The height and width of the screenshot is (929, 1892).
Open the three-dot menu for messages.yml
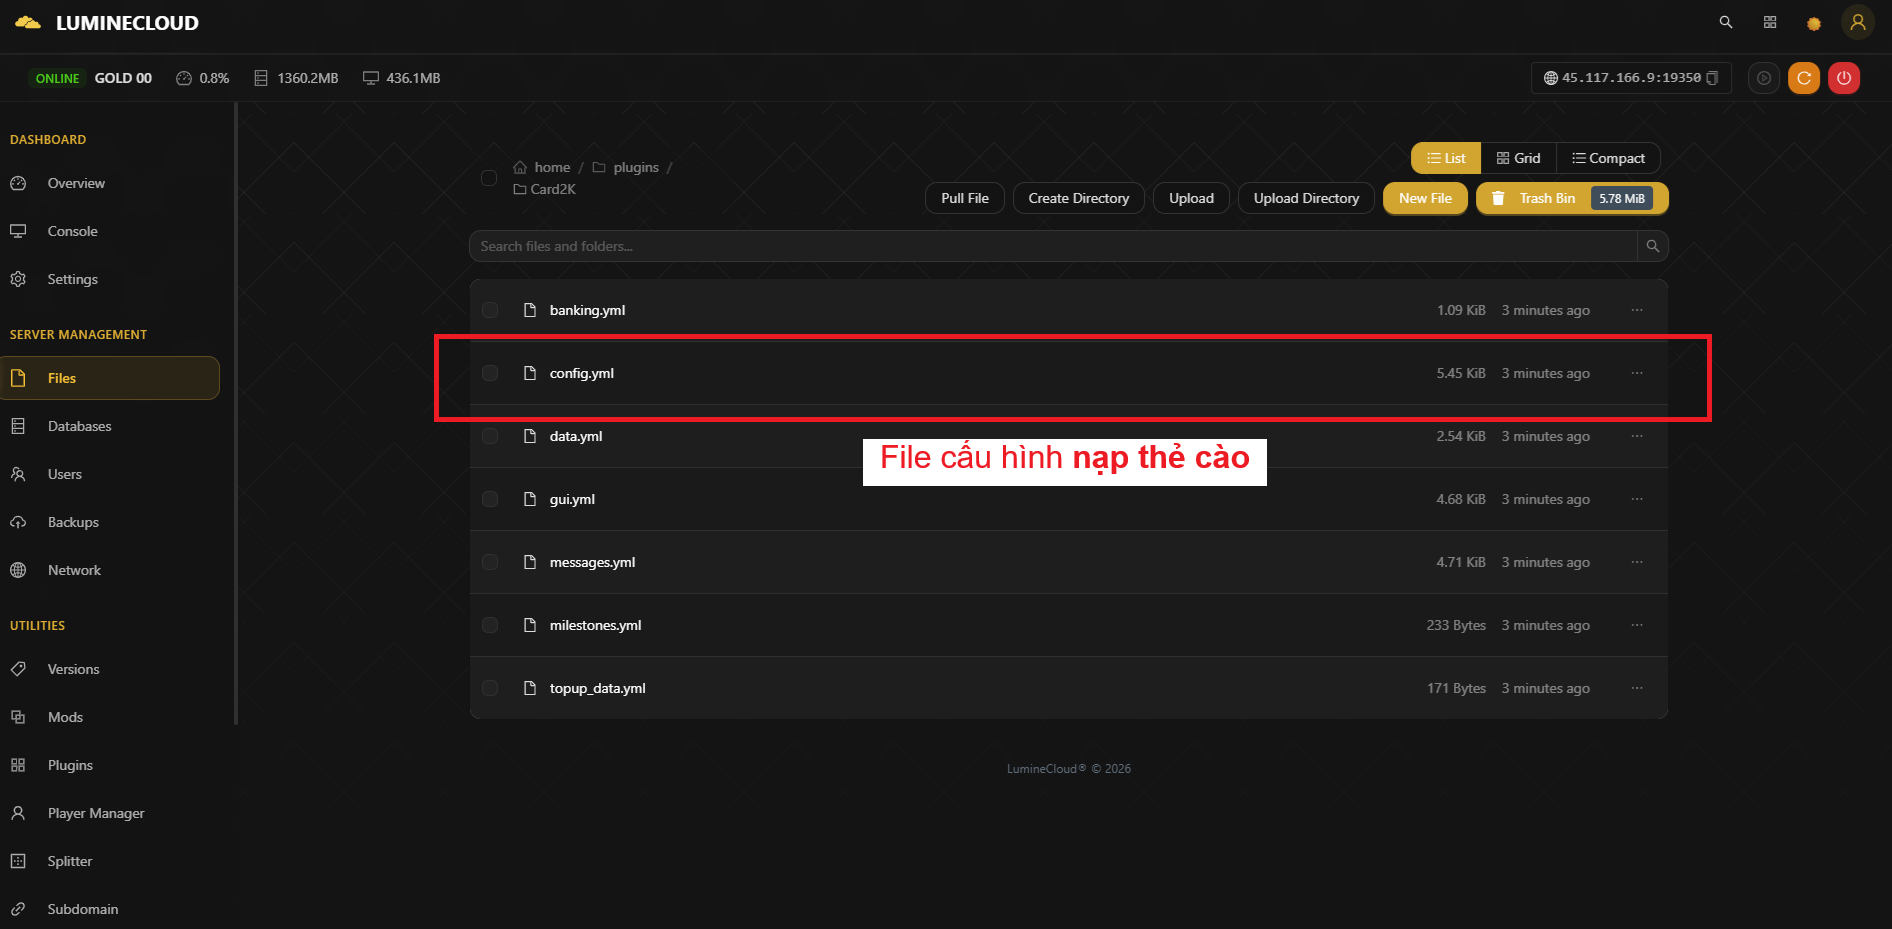coord(1636,562)
